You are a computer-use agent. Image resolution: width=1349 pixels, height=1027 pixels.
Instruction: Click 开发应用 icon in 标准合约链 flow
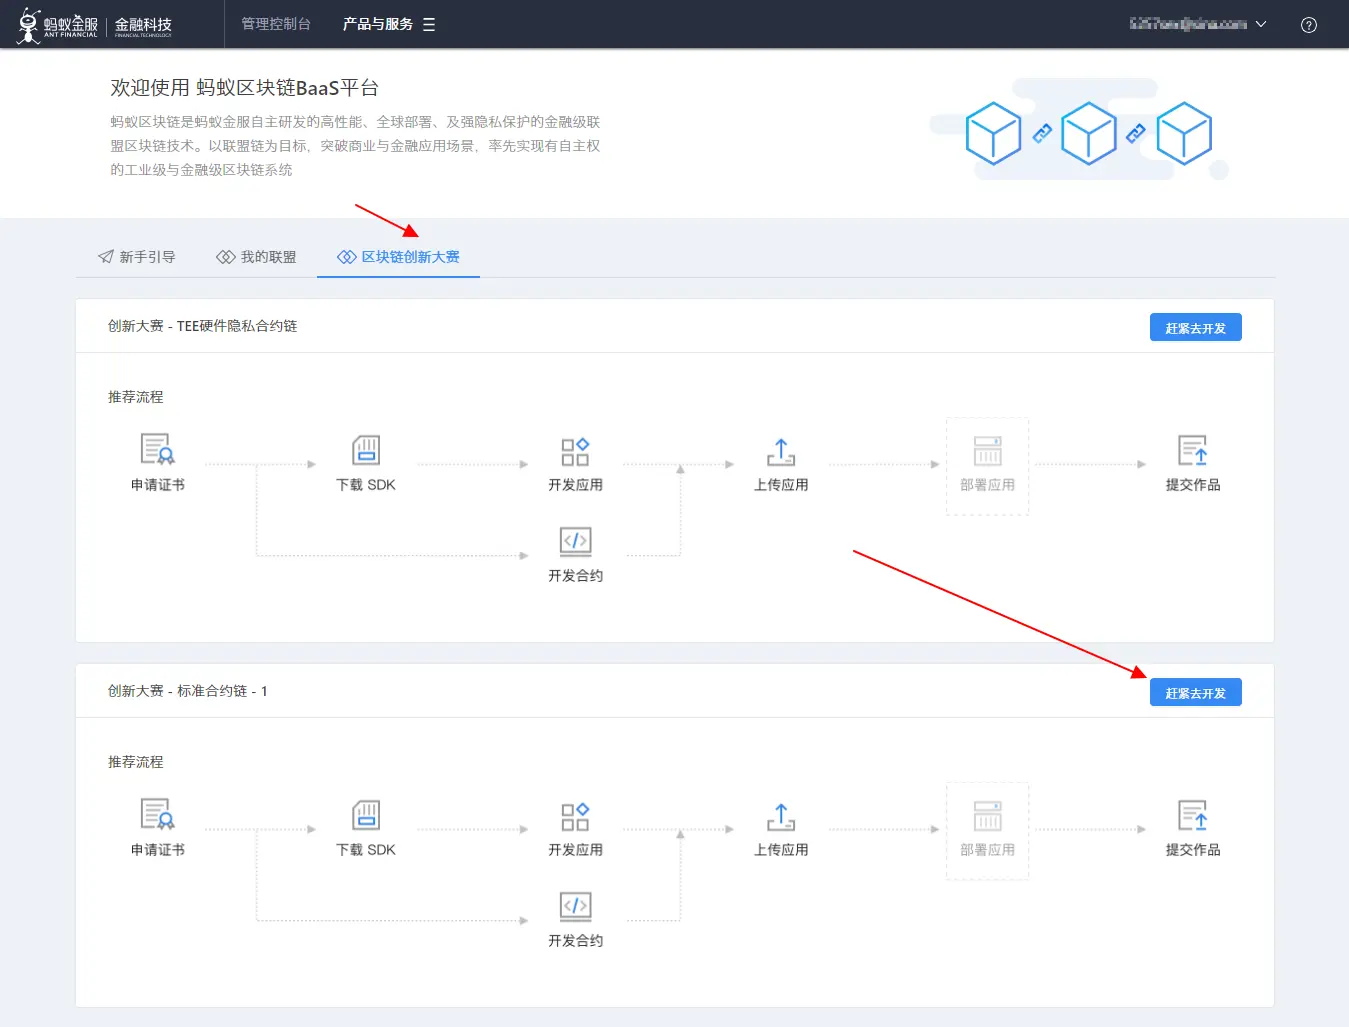click(575, 816)
